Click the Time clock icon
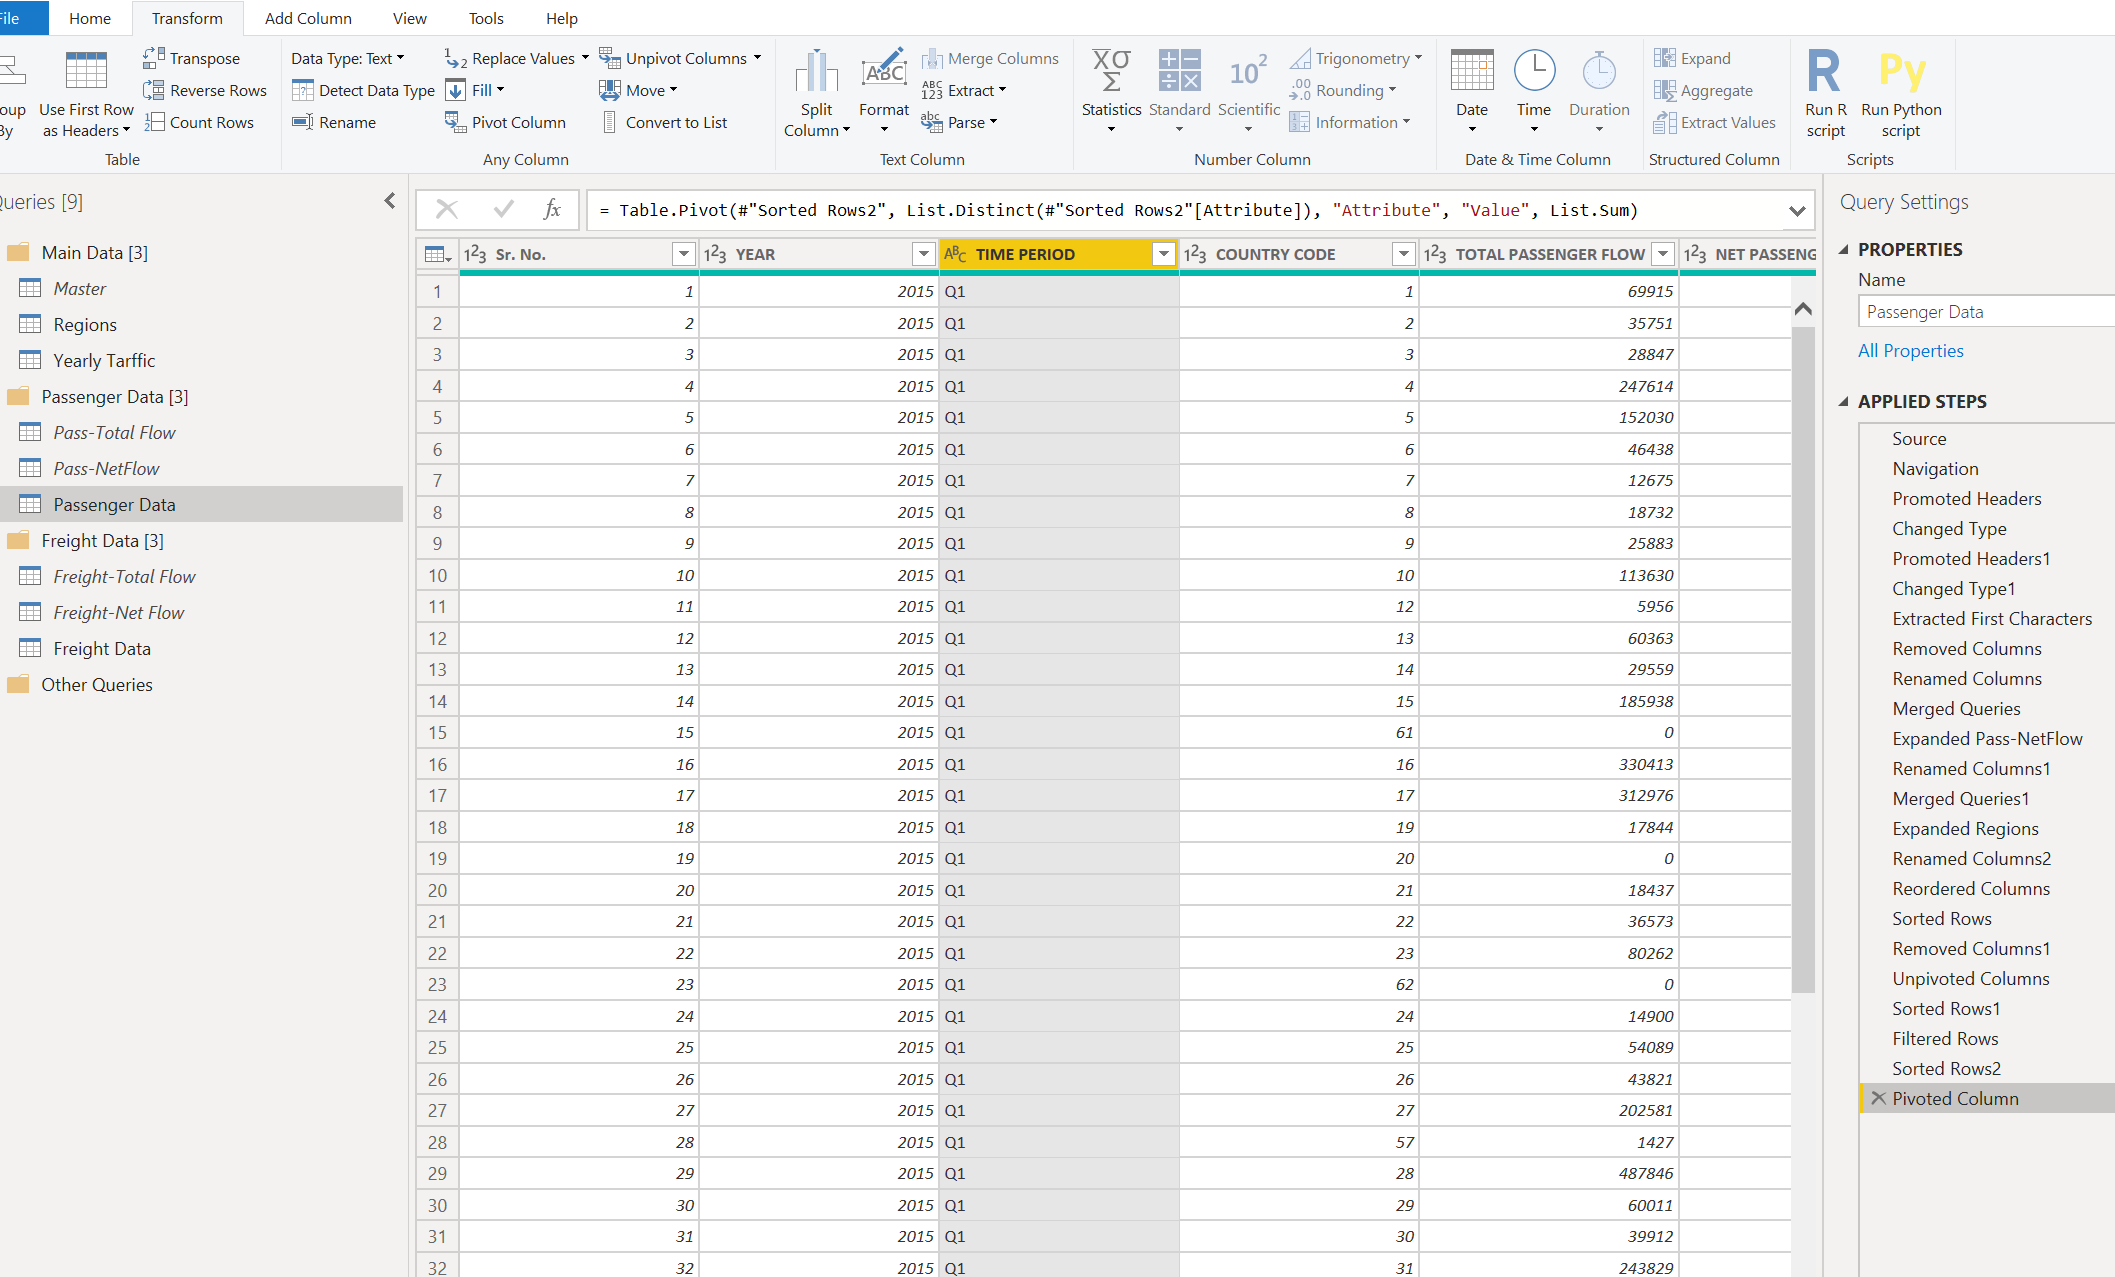2115x1277 pixels. point(1534,70)
